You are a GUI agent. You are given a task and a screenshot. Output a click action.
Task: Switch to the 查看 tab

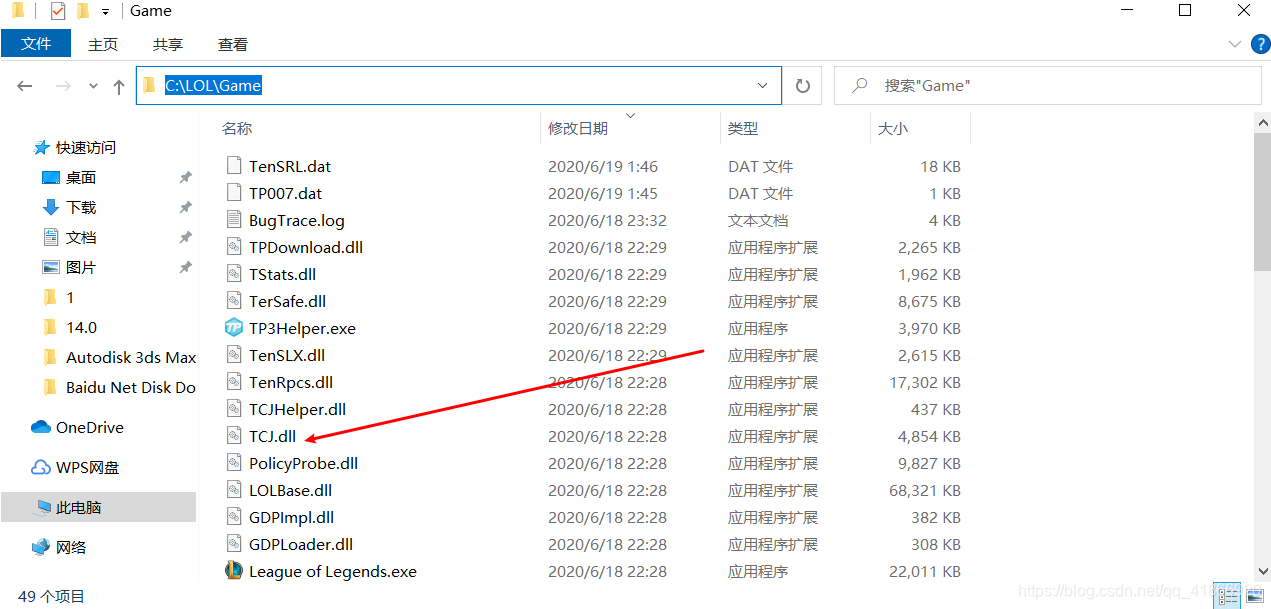tap(233, 45)
